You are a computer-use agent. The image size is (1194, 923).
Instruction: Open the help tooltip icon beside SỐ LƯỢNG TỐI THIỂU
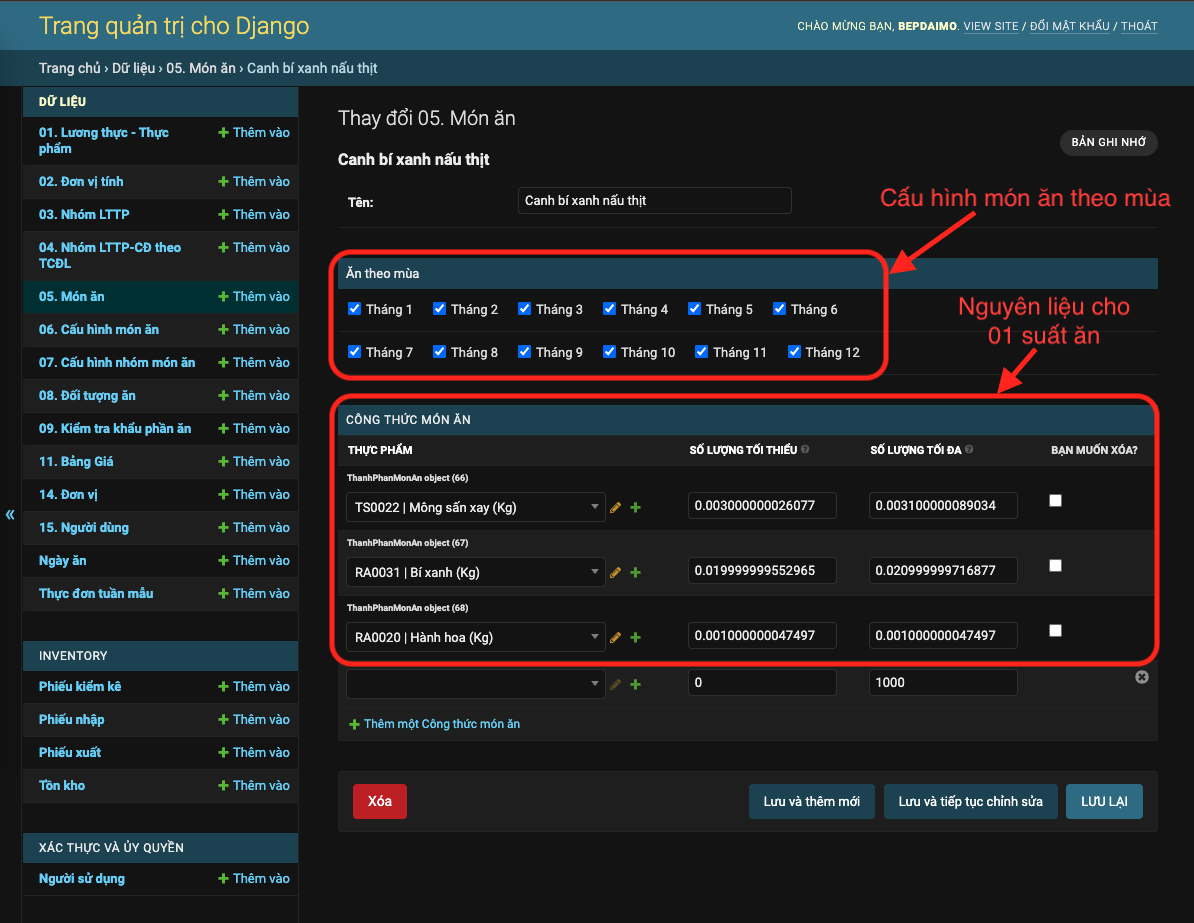point(806,449)
